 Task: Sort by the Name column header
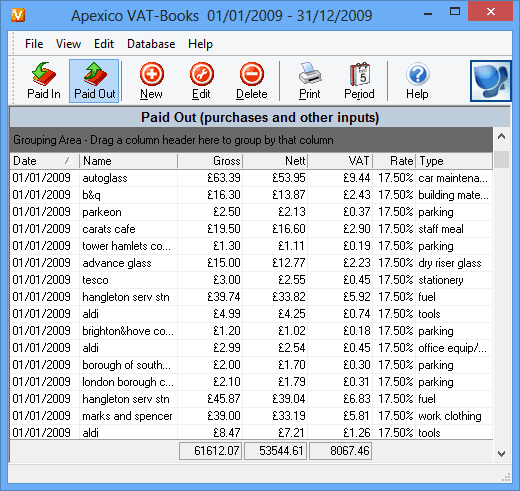[128, 161]
